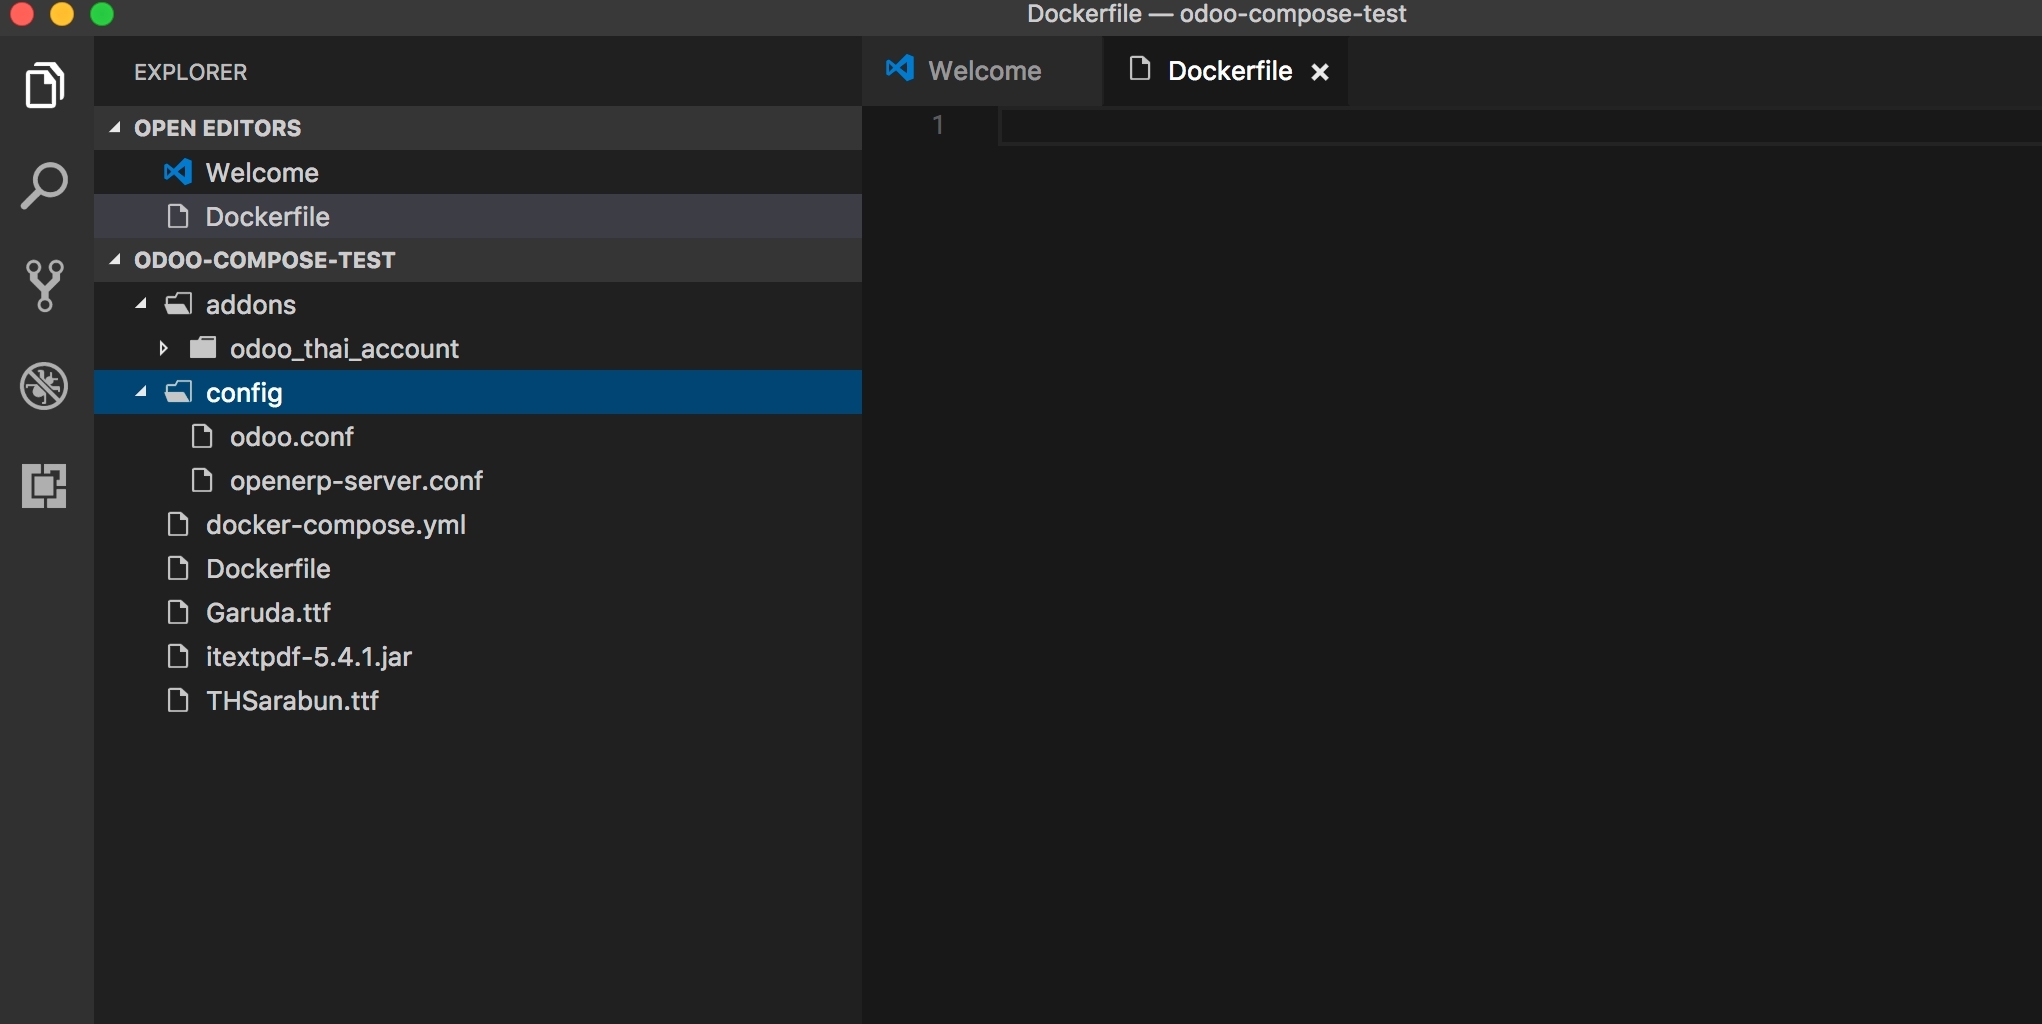2042x1024 pixels.
Task: Open the Source Control git view
Action: click(45, 286)
